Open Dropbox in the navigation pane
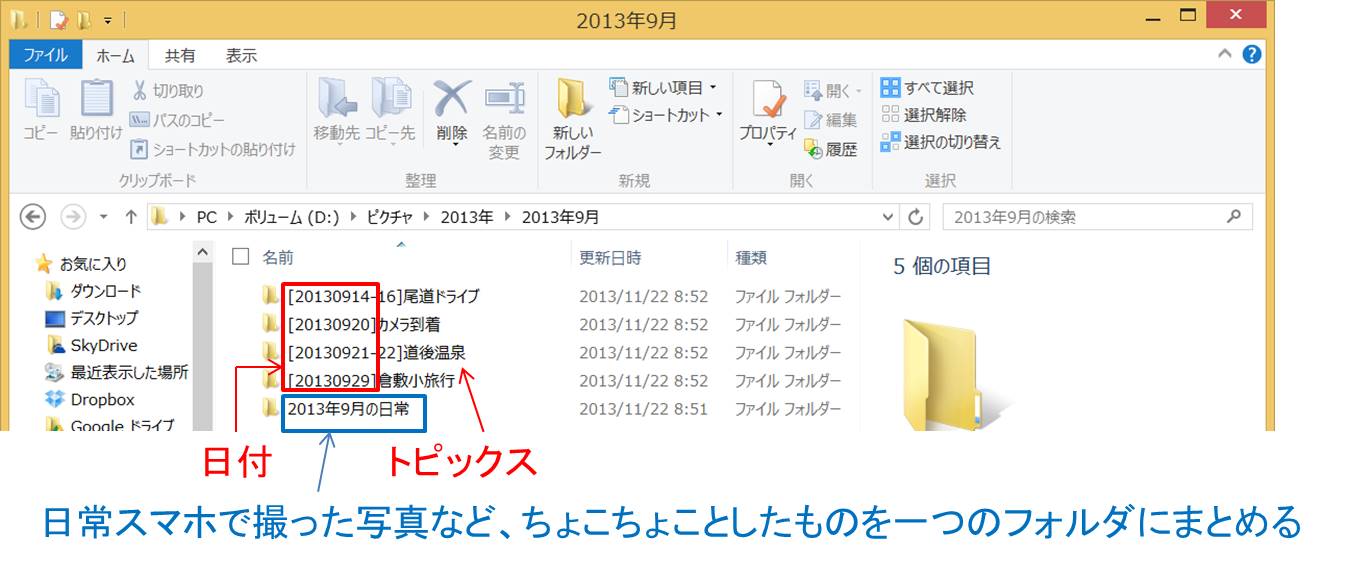 coord(90,399)
